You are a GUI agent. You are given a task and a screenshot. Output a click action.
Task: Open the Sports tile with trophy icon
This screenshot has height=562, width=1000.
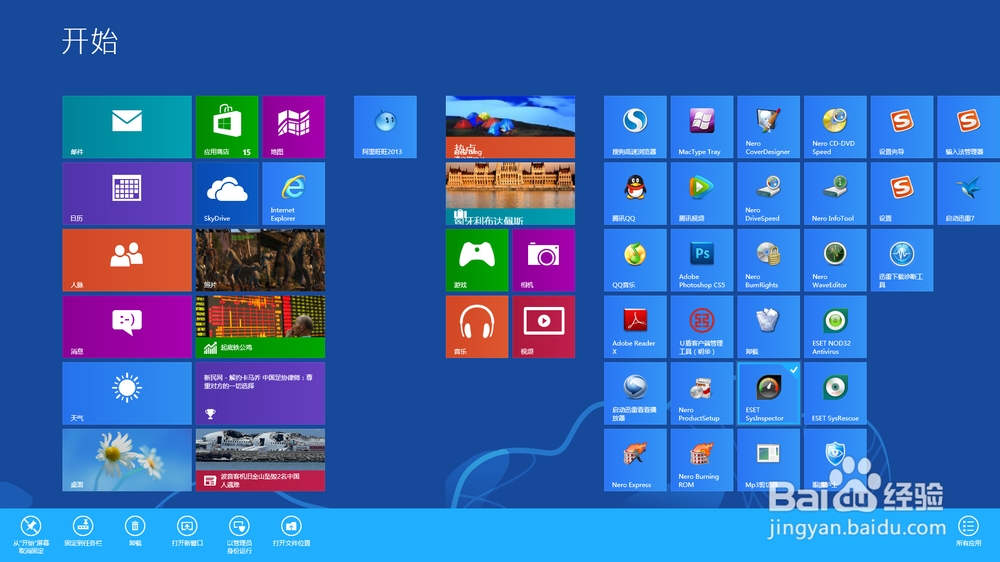[x=260, y=394]
